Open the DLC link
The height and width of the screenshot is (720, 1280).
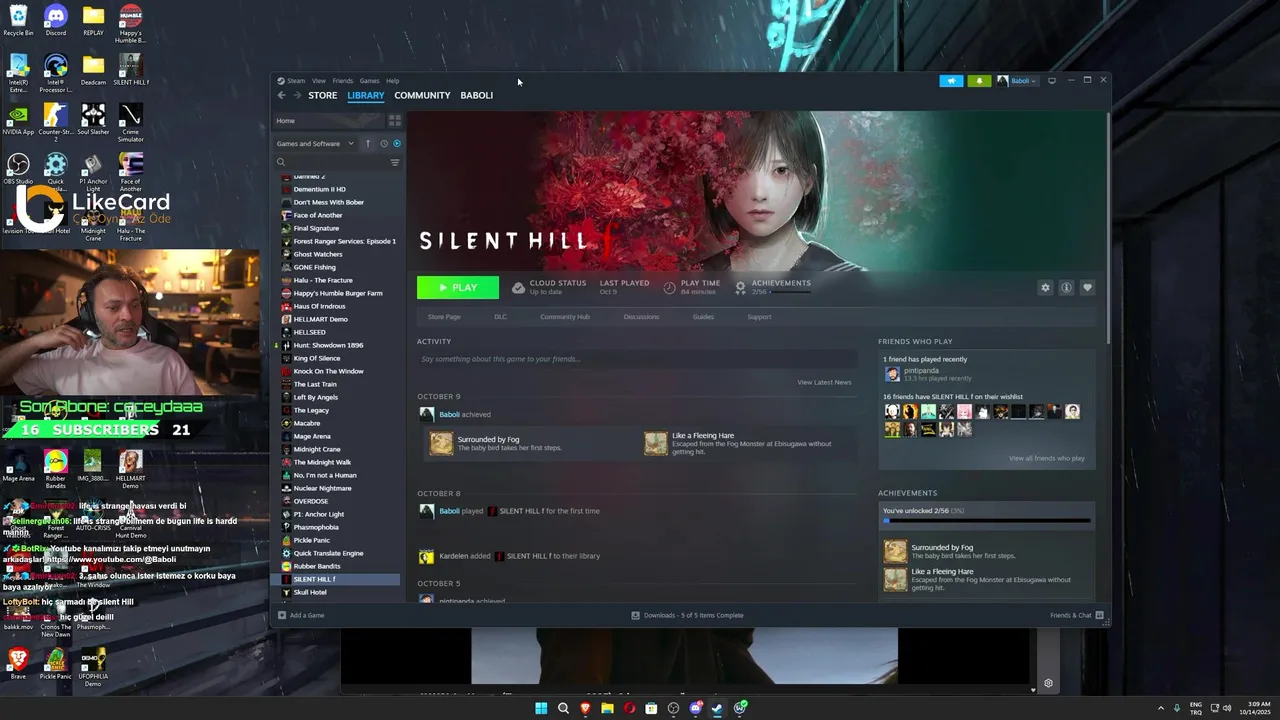pos(500,317)
